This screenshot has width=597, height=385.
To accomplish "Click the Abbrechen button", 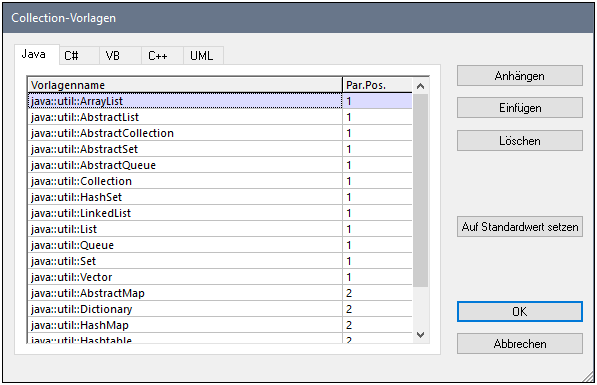I will [x=520, y=343].
